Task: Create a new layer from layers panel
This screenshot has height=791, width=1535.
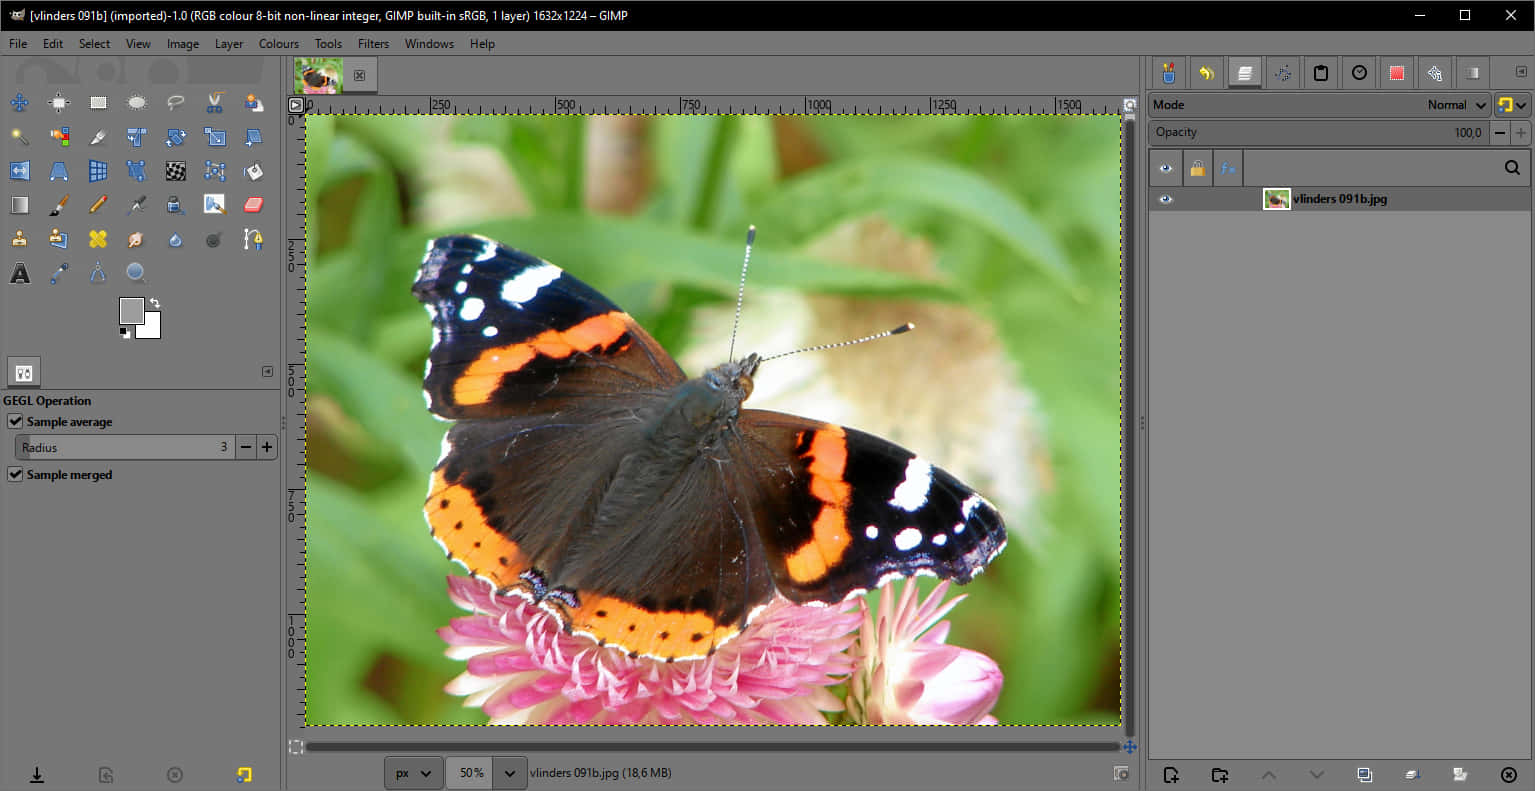Action: [1171, 775]
